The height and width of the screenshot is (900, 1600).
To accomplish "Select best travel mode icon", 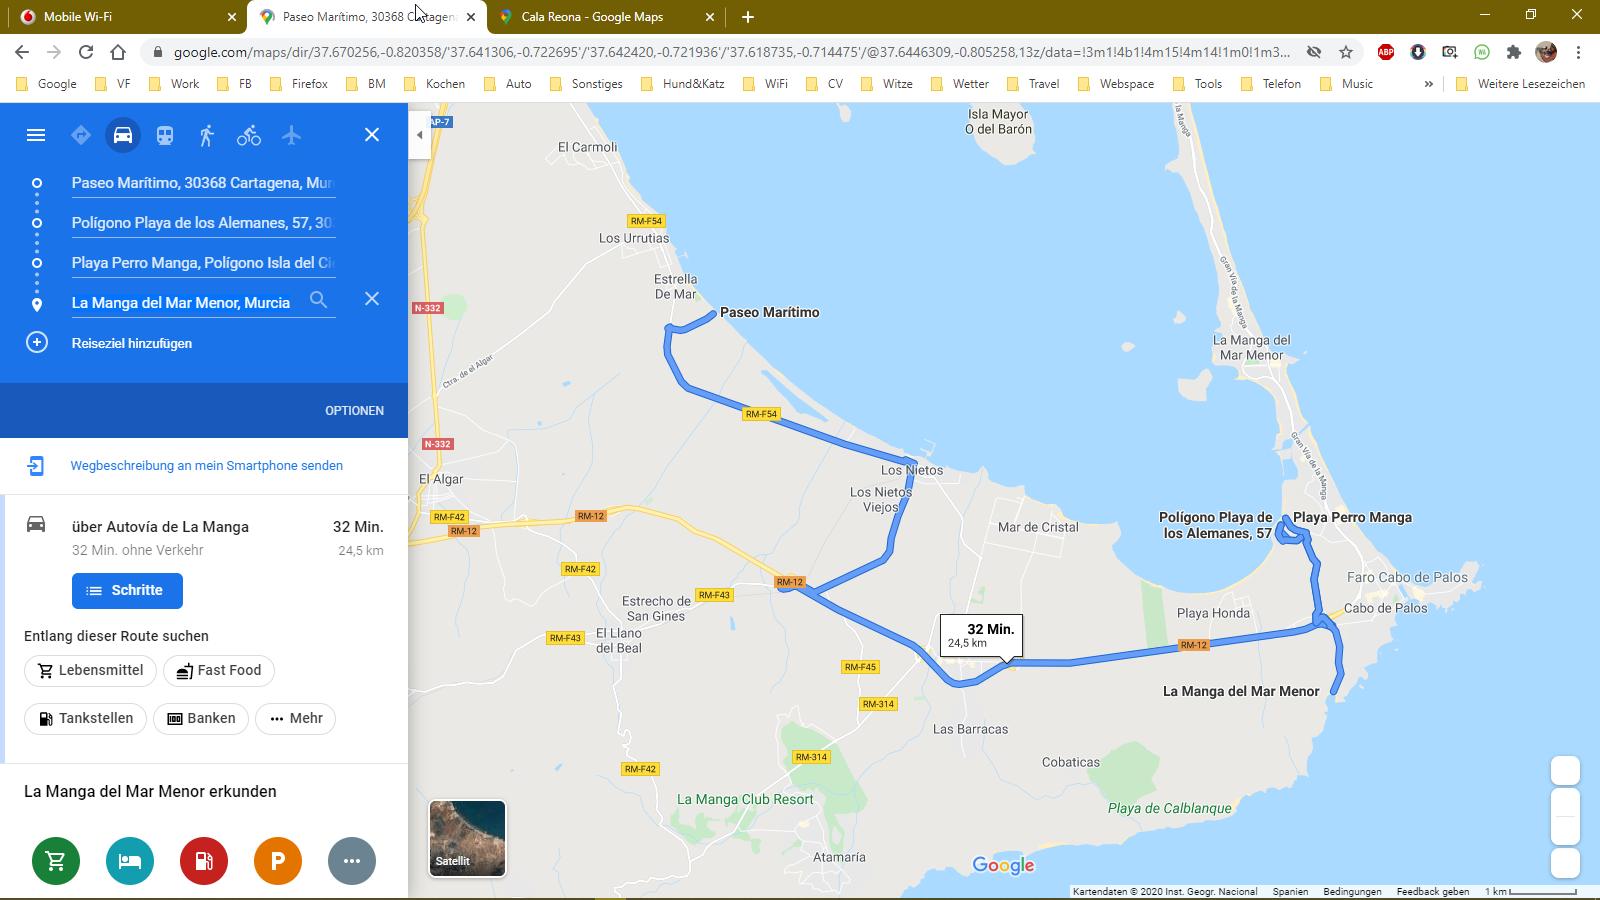I will click(81, 135).
